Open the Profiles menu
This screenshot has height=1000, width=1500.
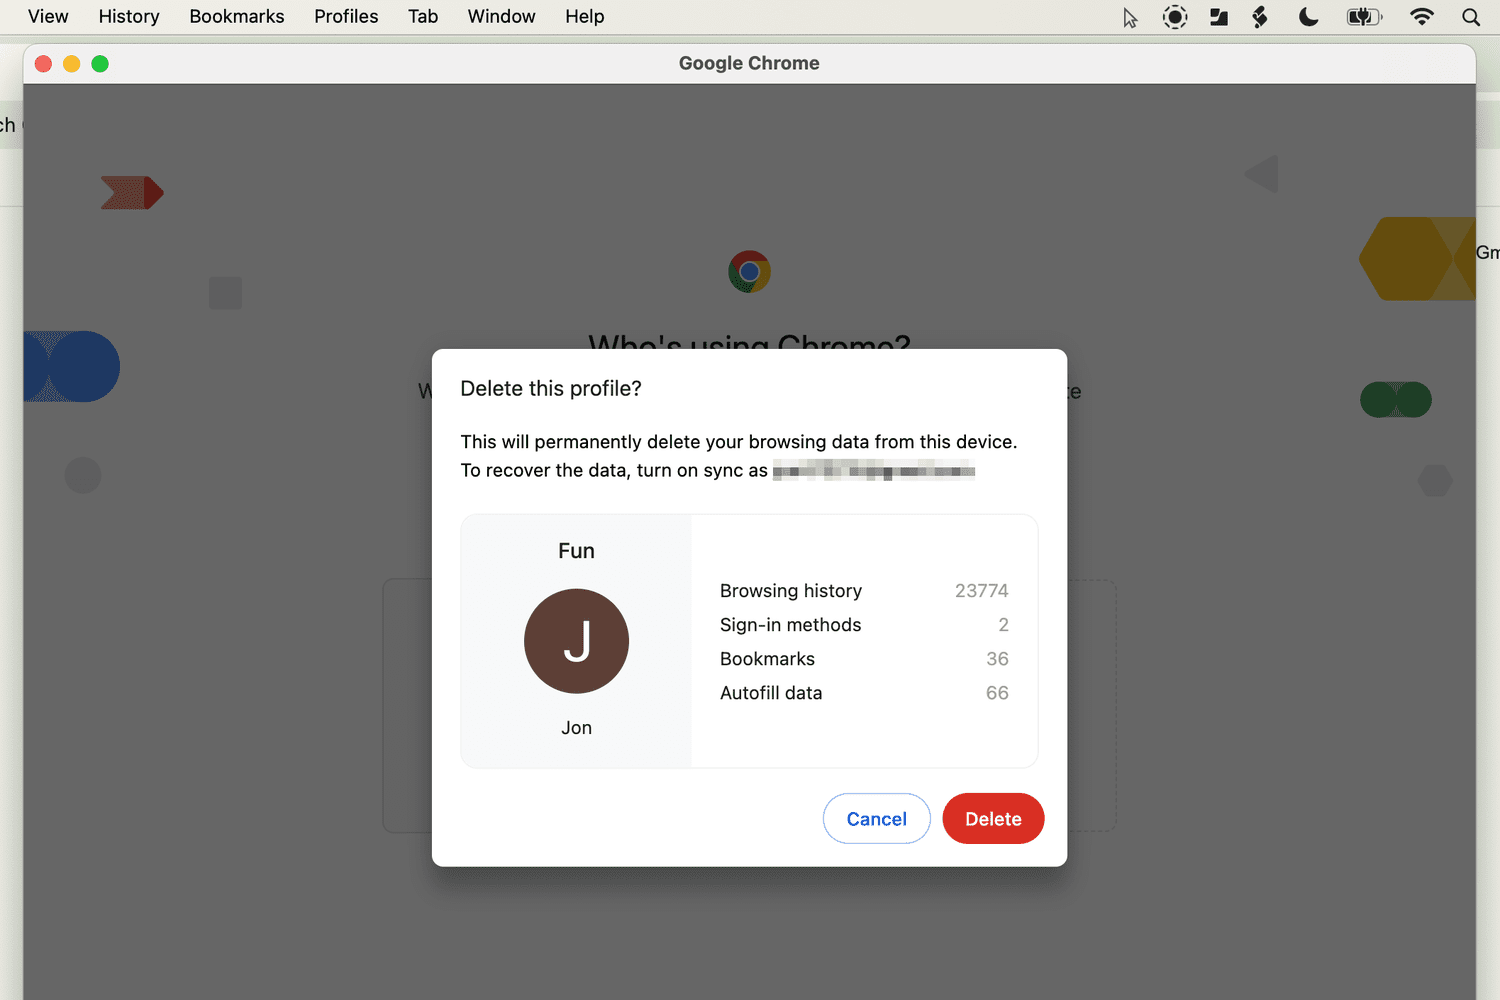point(346,16)
